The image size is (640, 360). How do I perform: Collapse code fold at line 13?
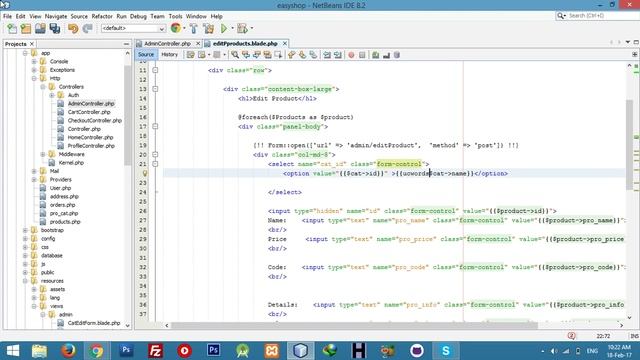click(155, 89)
